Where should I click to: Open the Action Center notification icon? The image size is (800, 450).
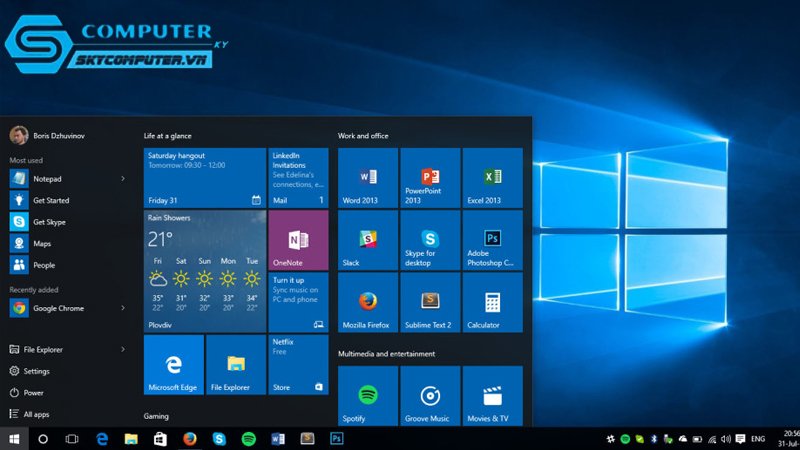tap(741, 439)
